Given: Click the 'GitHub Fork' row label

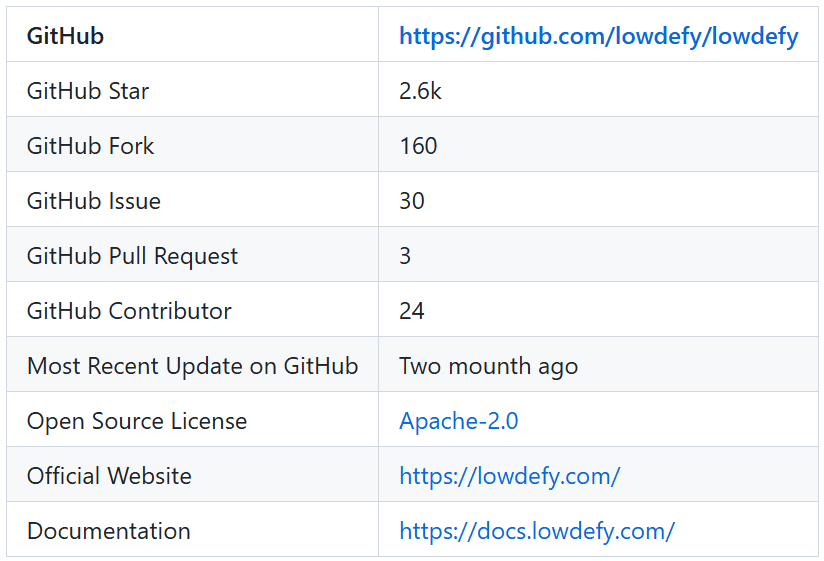Looking at the screenshot, I should click(90, 146).
